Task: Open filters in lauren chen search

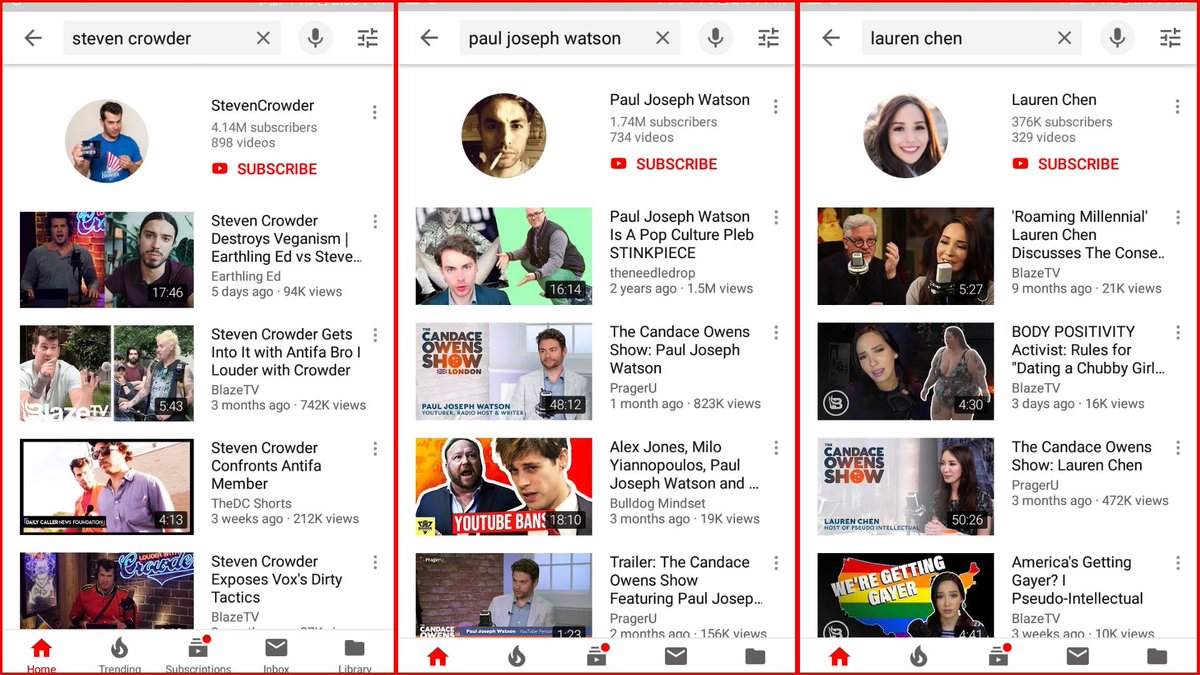Action: pyautogui.click(x=1170, y=38)
